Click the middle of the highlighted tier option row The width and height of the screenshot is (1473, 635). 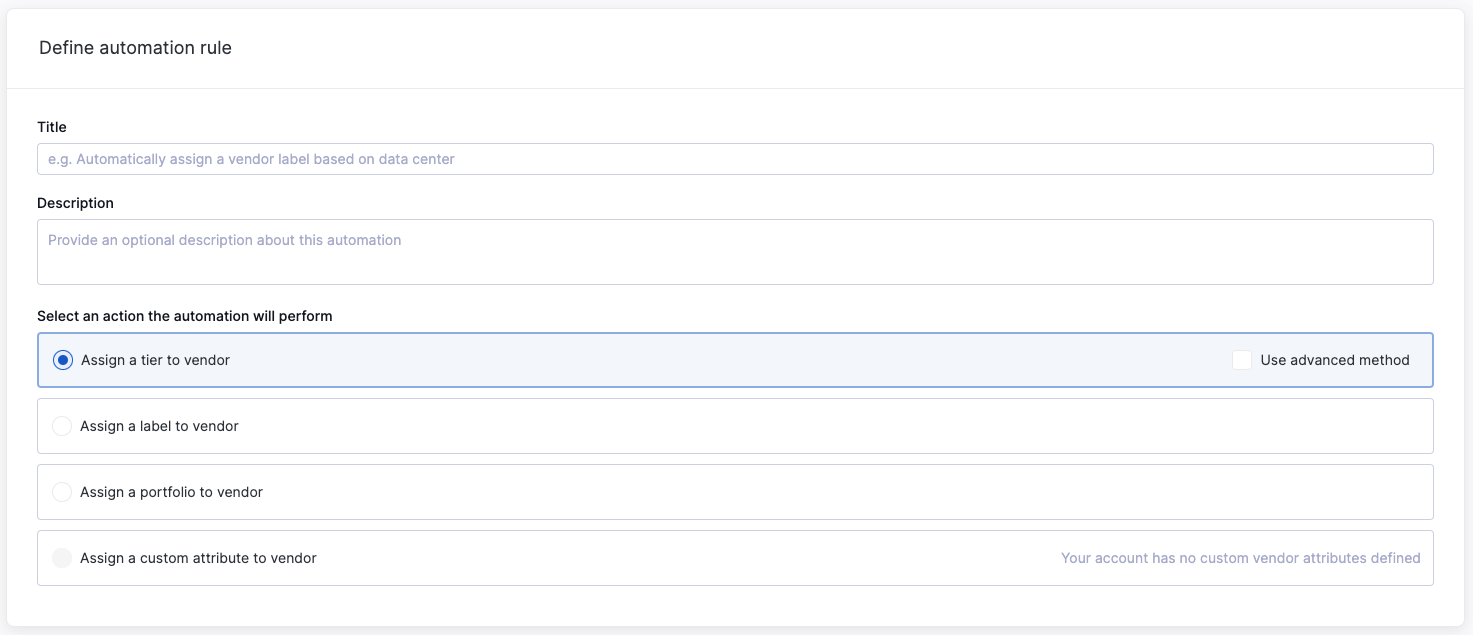coord(735,360)
